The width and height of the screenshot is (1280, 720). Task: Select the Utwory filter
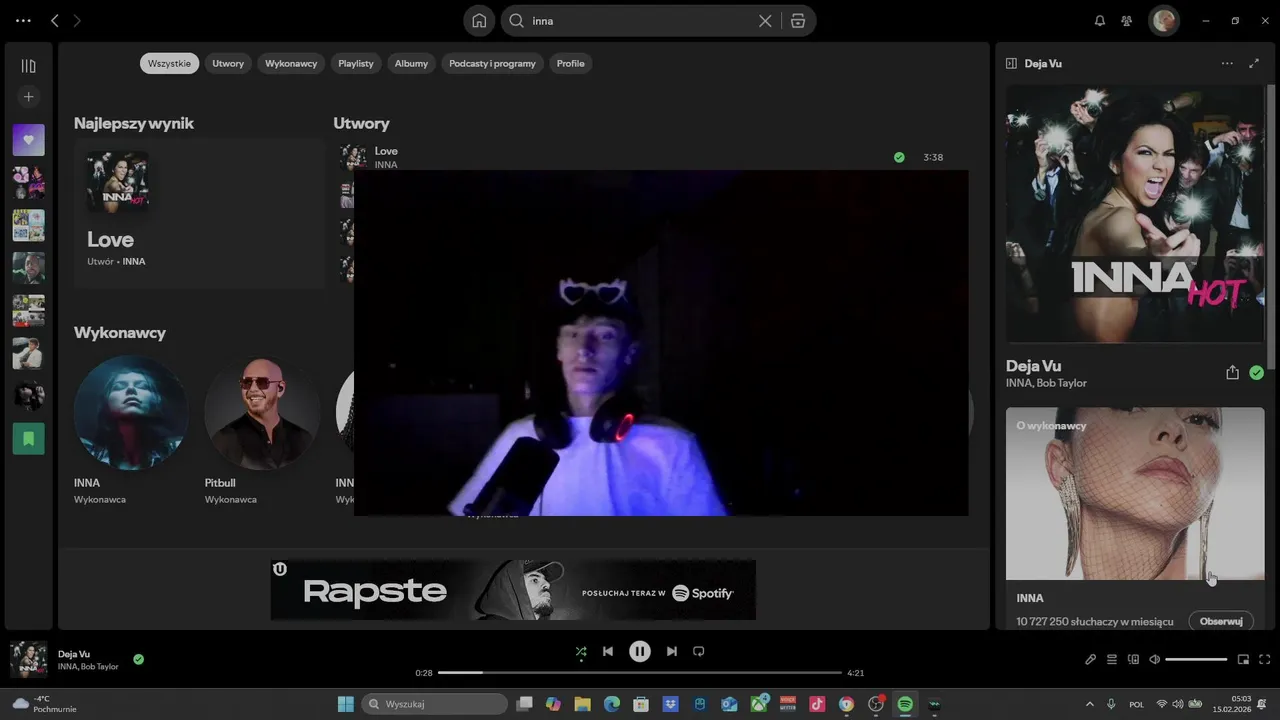(228, 63)
